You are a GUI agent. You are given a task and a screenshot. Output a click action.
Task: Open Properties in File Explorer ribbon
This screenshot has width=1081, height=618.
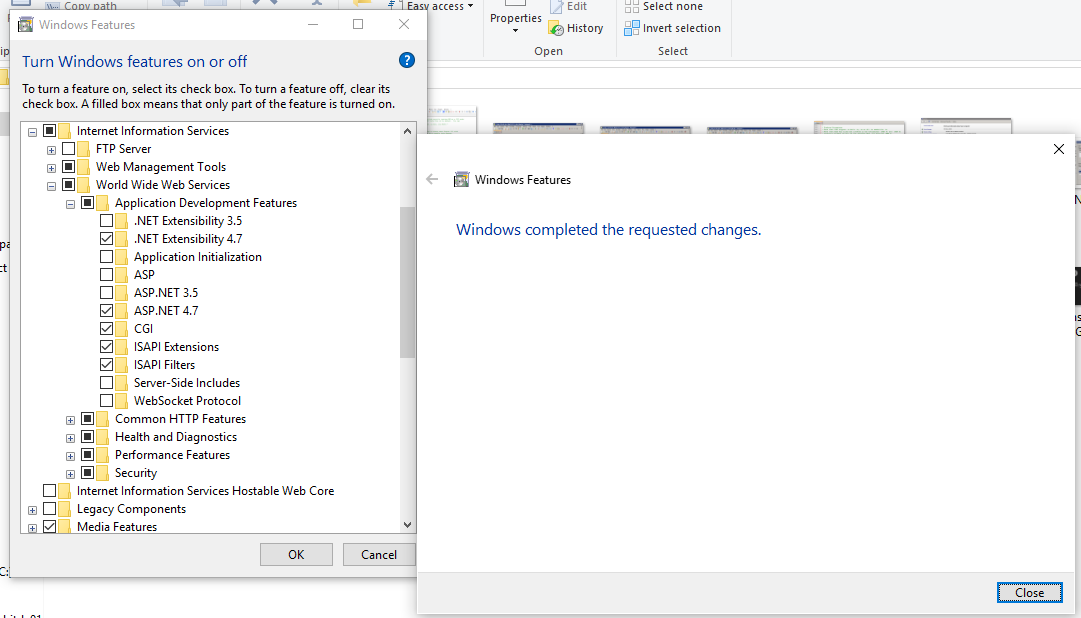point(516,19)
